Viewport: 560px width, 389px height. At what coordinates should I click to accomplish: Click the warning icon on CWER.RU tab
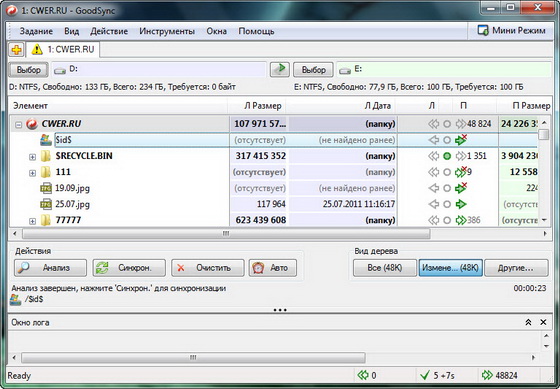(x=37, y=50)
